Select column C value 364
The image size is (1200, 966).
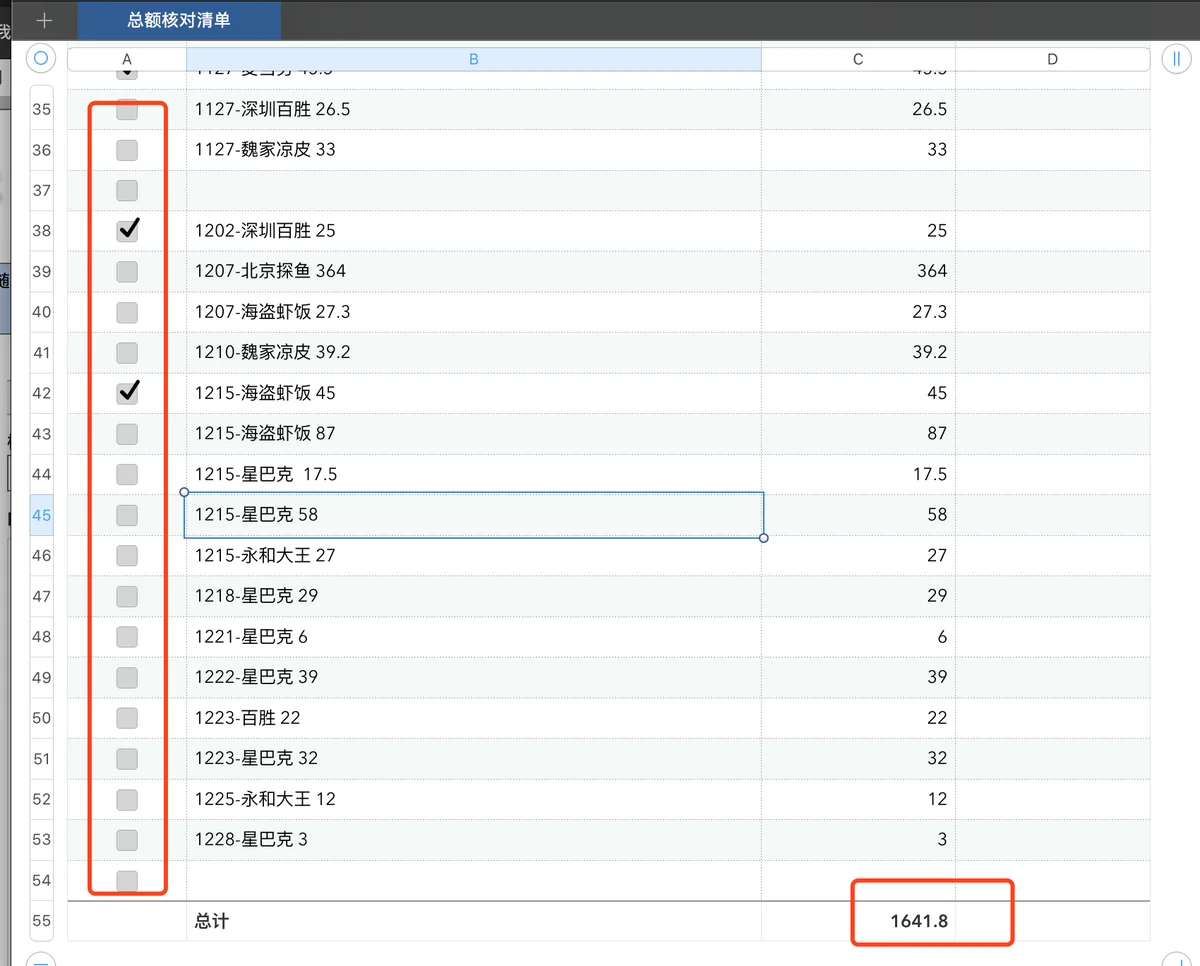tap(858, 271)
